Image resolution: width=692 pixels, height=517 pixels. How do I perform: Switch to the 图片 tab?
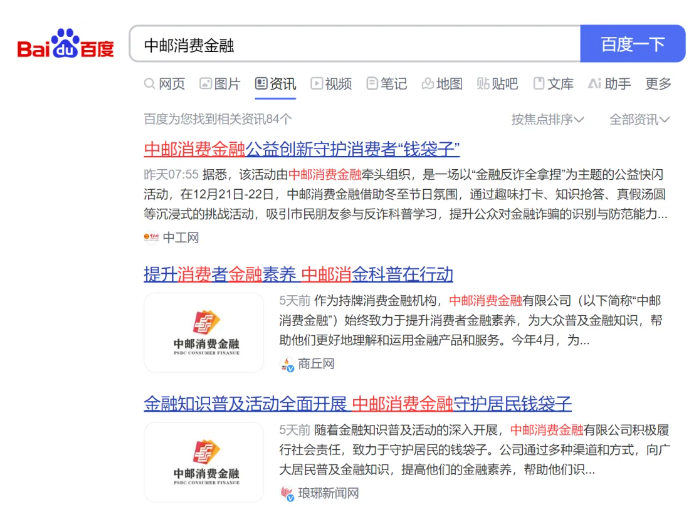pyautogui.click(x=220, y=83)
